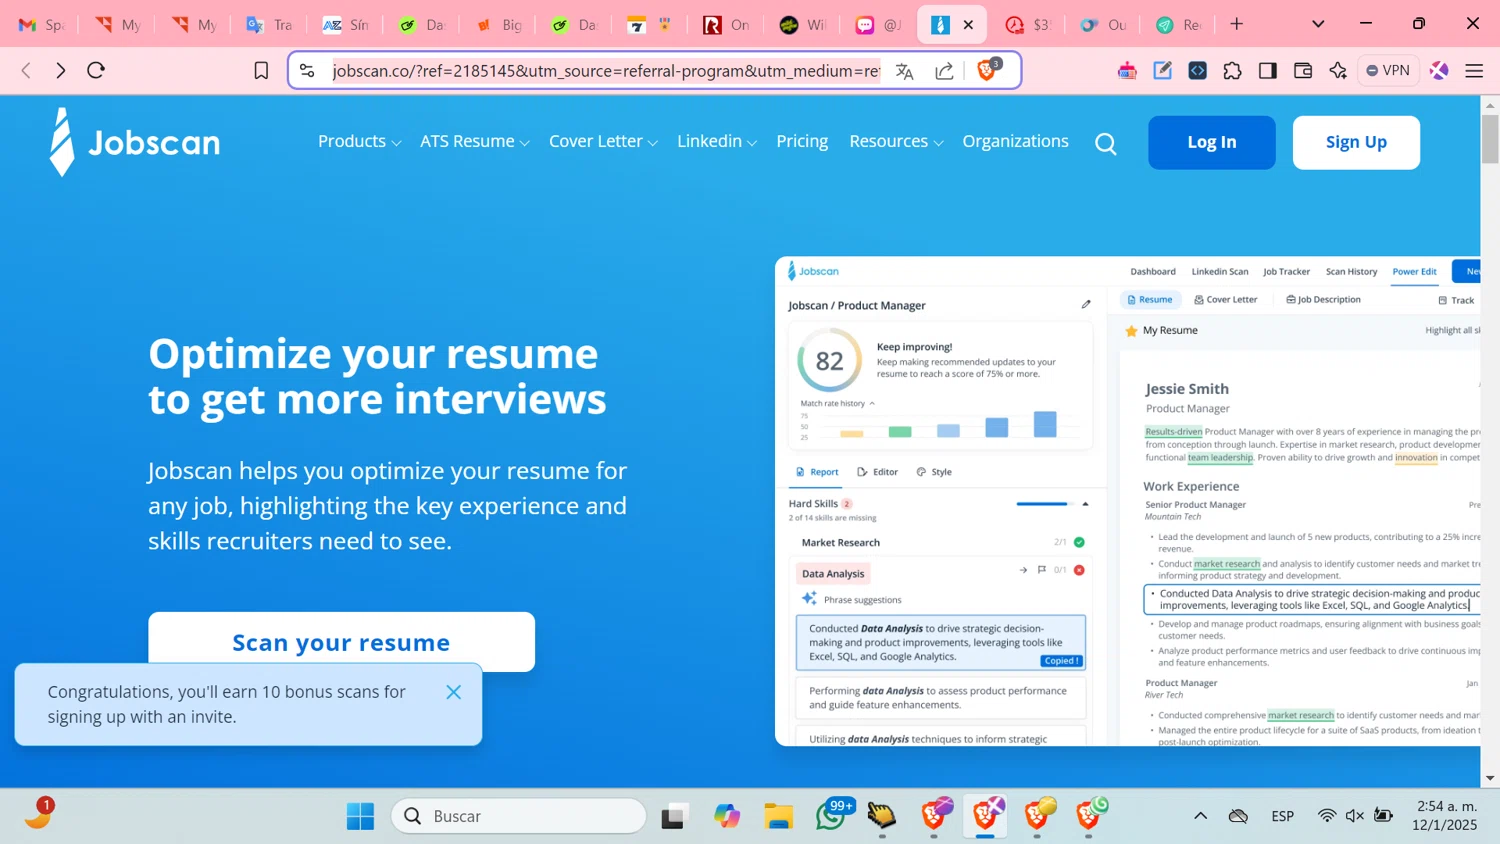Bookmark this page icon
The height and width of the screenshot is (844, 1500).
[x=261, y=70]
